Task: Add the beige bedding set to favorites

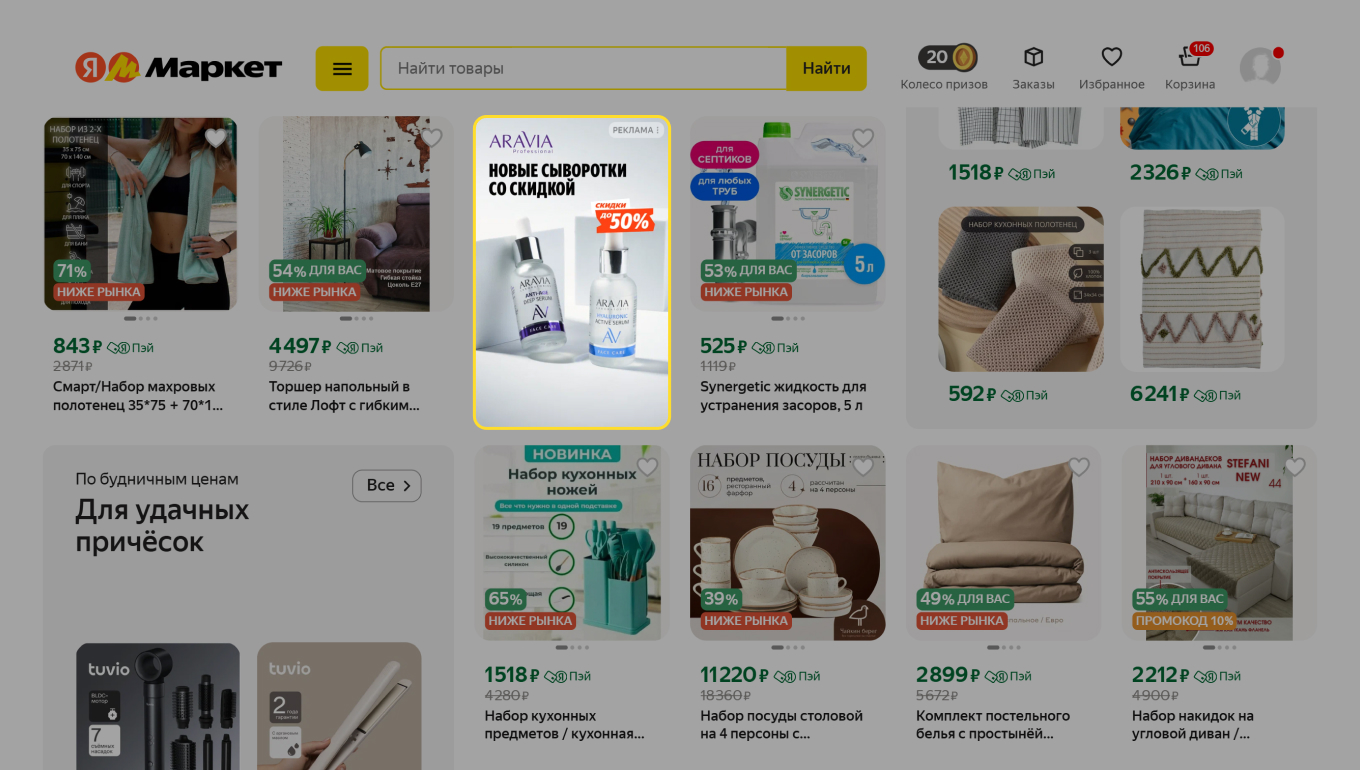Action: tap(1079, 467)
